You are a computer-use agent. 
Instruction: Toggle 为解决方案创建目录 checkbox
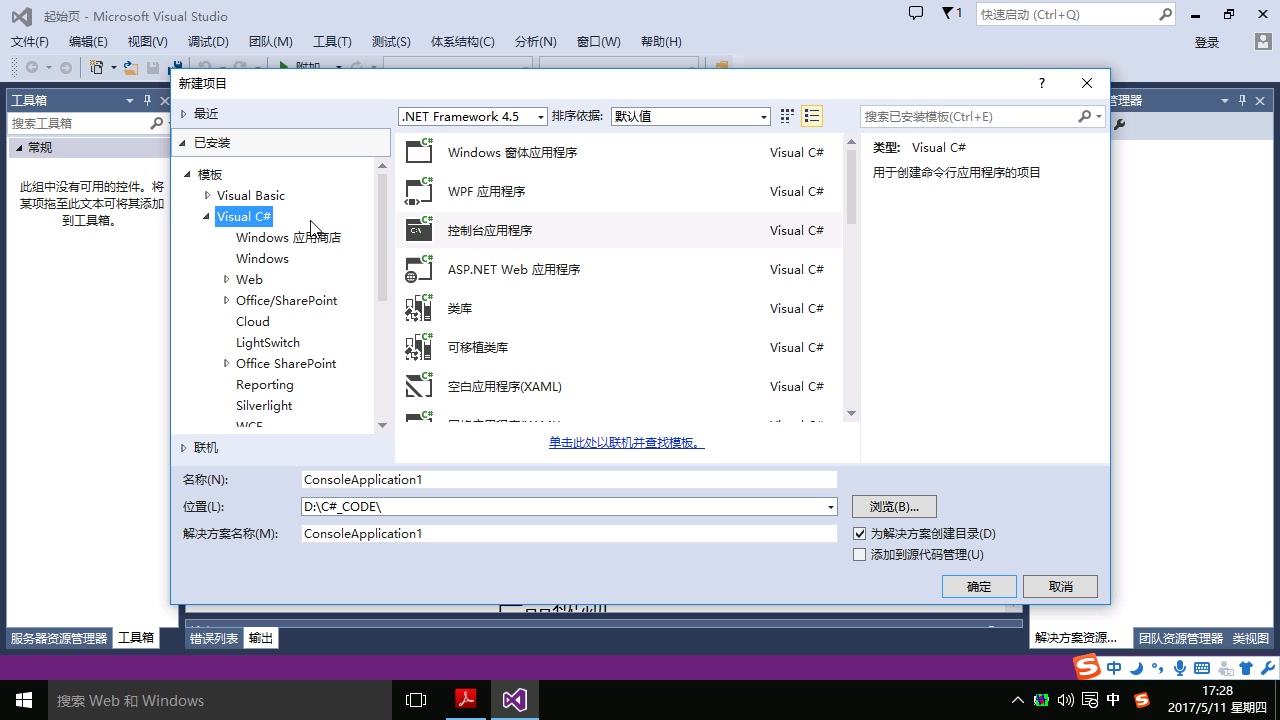coord(859,534)
